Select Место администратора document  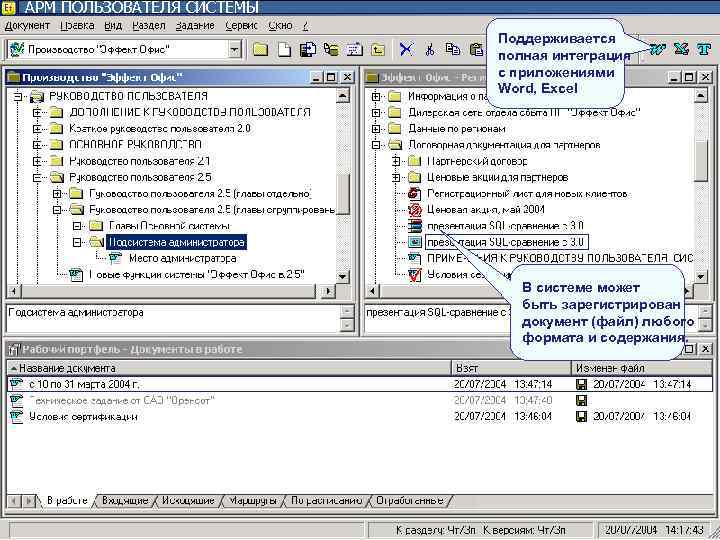pos(183,259)
